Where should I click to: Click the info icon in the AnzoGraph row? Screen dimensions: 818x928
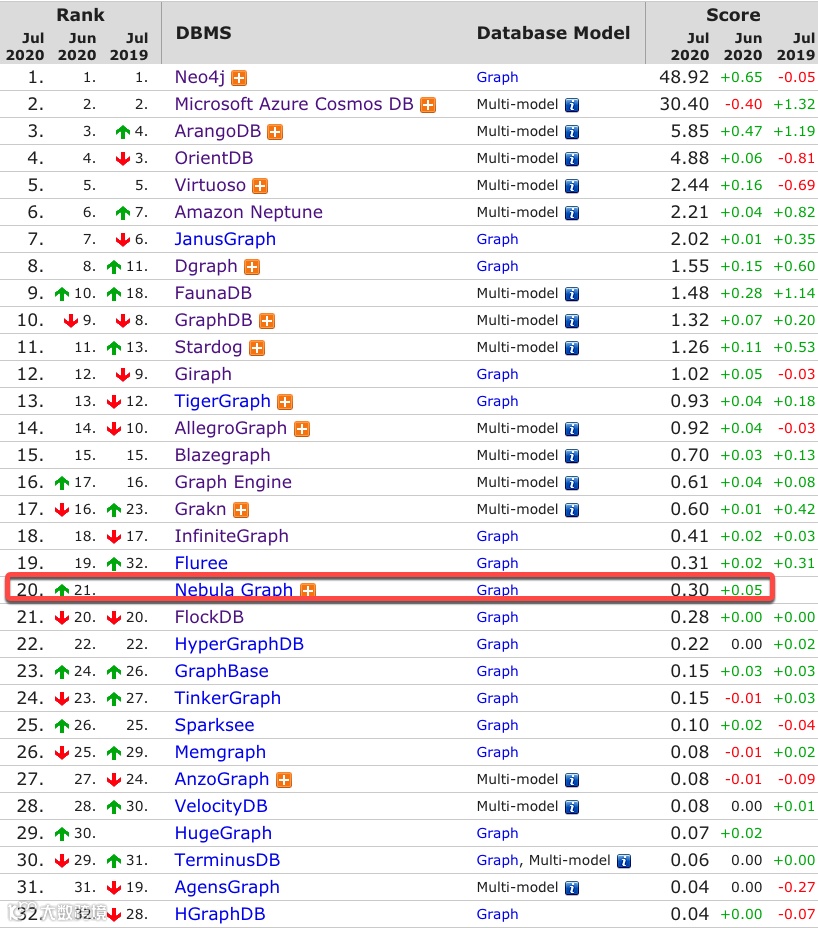572,780
